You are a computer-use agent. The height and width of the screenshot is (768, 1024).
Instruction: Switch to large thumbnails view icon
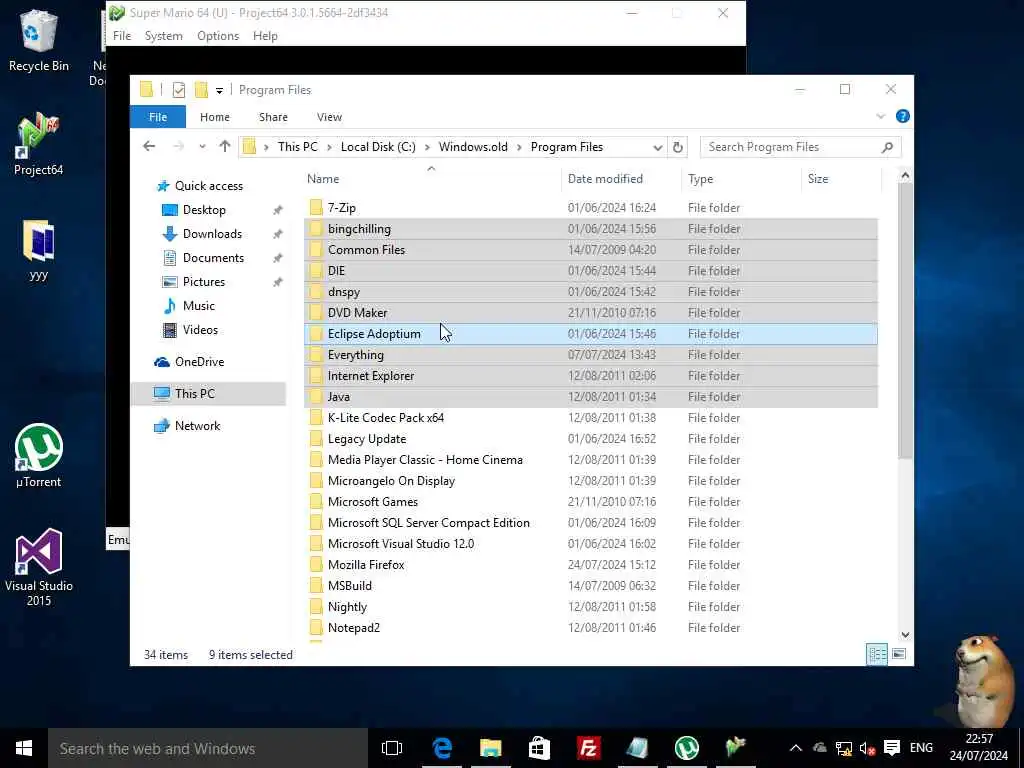[x=899, y=654]
